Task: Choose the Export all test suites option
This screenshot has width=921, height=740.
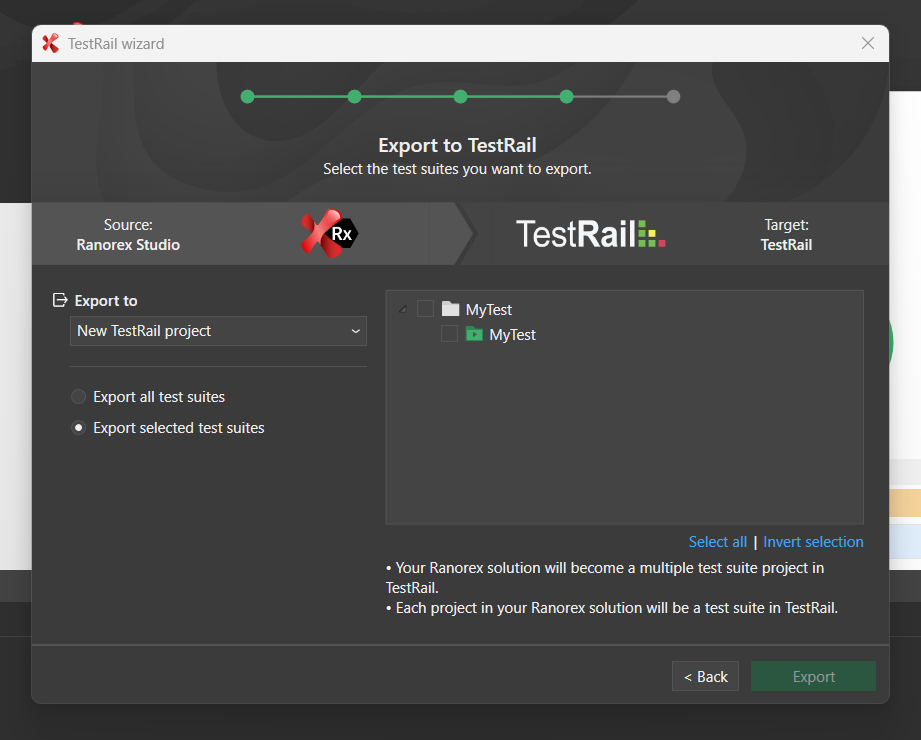Action: click(79, 397)
